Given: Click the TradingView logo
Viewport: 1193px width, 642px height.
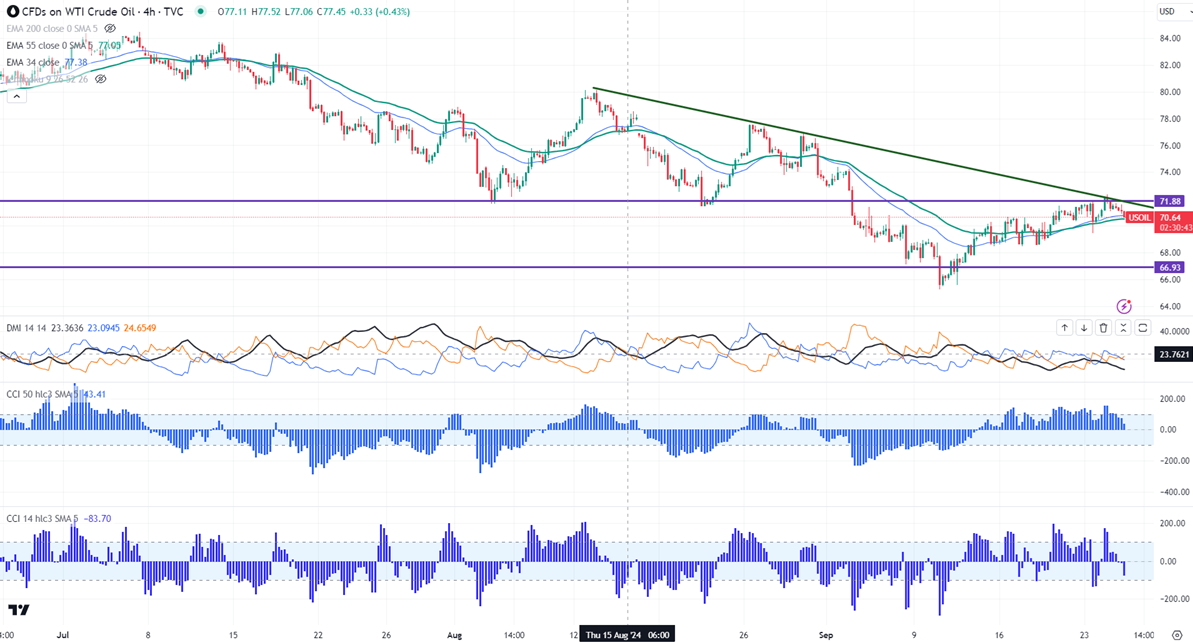Looking at the screenshot, I should (x=19, y=610).
